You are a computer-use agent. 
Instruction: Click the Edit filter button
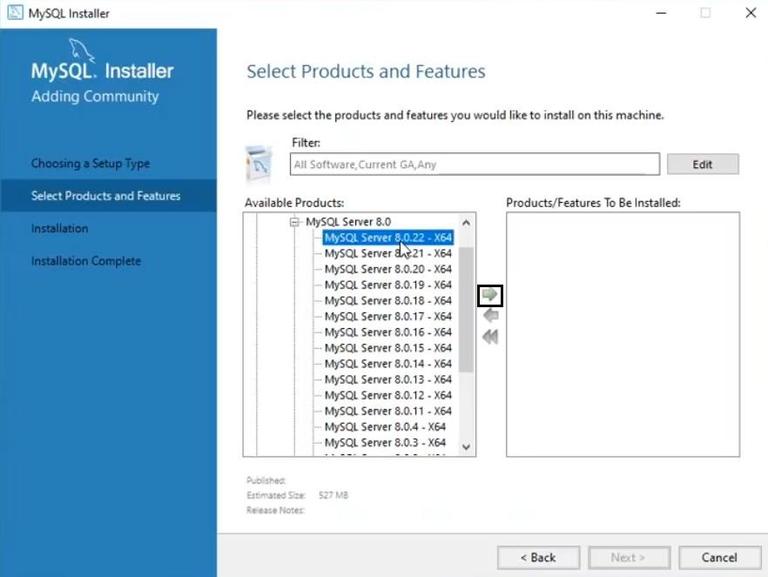702,164
